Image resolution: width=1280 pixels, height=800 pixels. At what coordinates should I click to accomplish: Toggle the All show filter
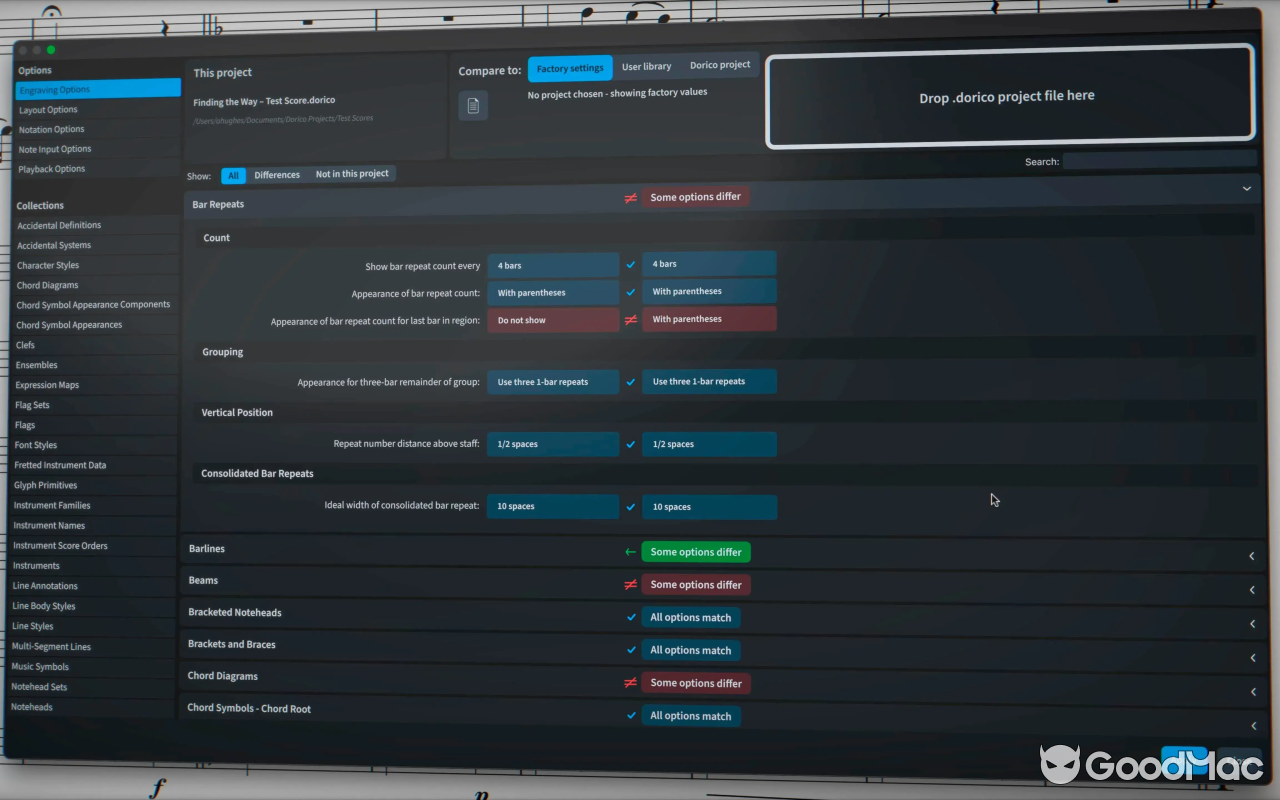pyautogui.click(x=233, y=174)
